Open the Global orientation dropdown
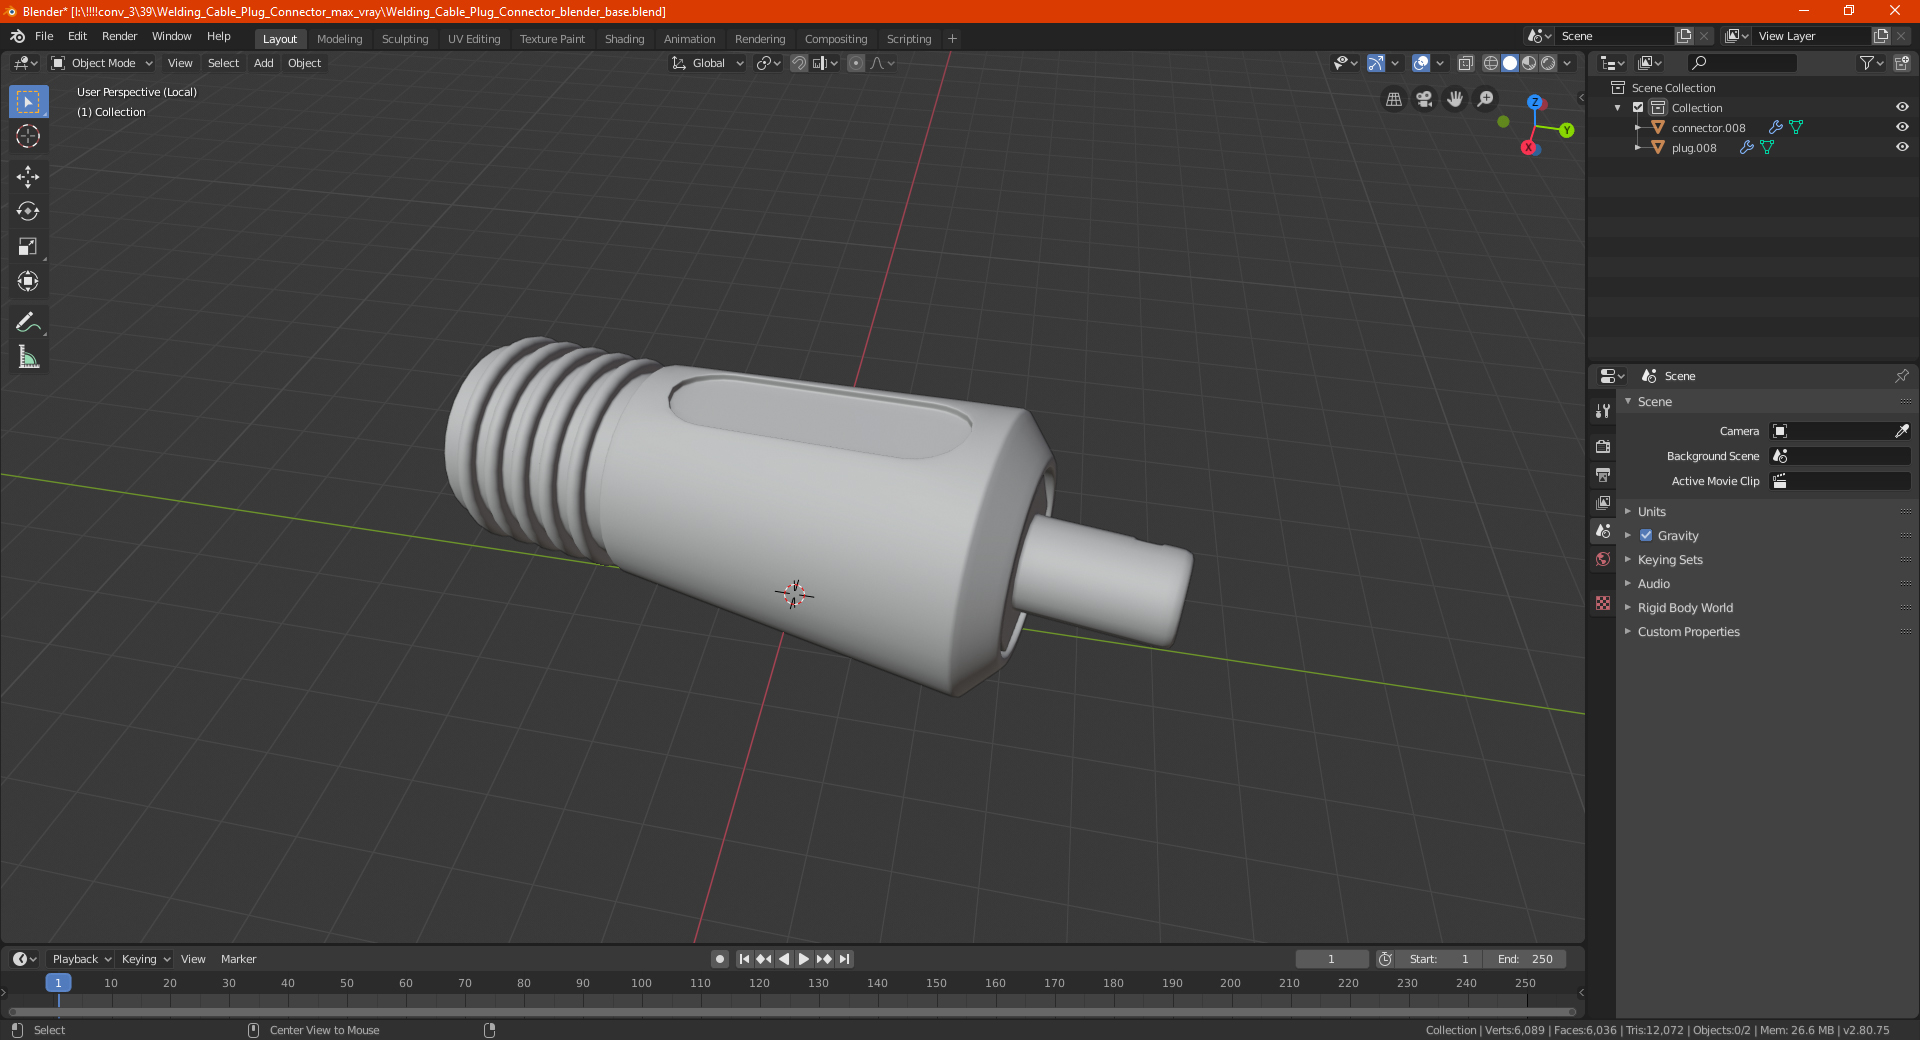1920x1040 pixels. [708, 63]
